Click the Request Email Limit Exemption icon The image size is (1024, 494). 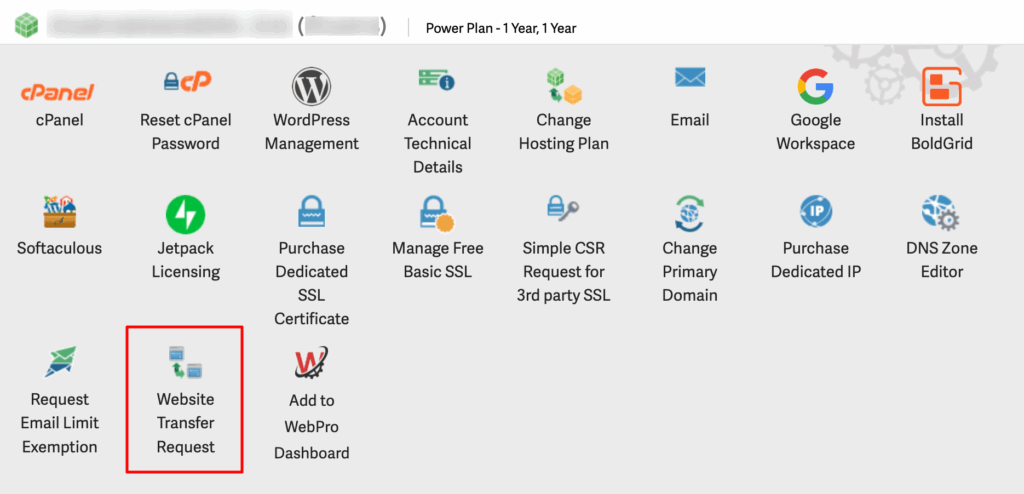59,361
